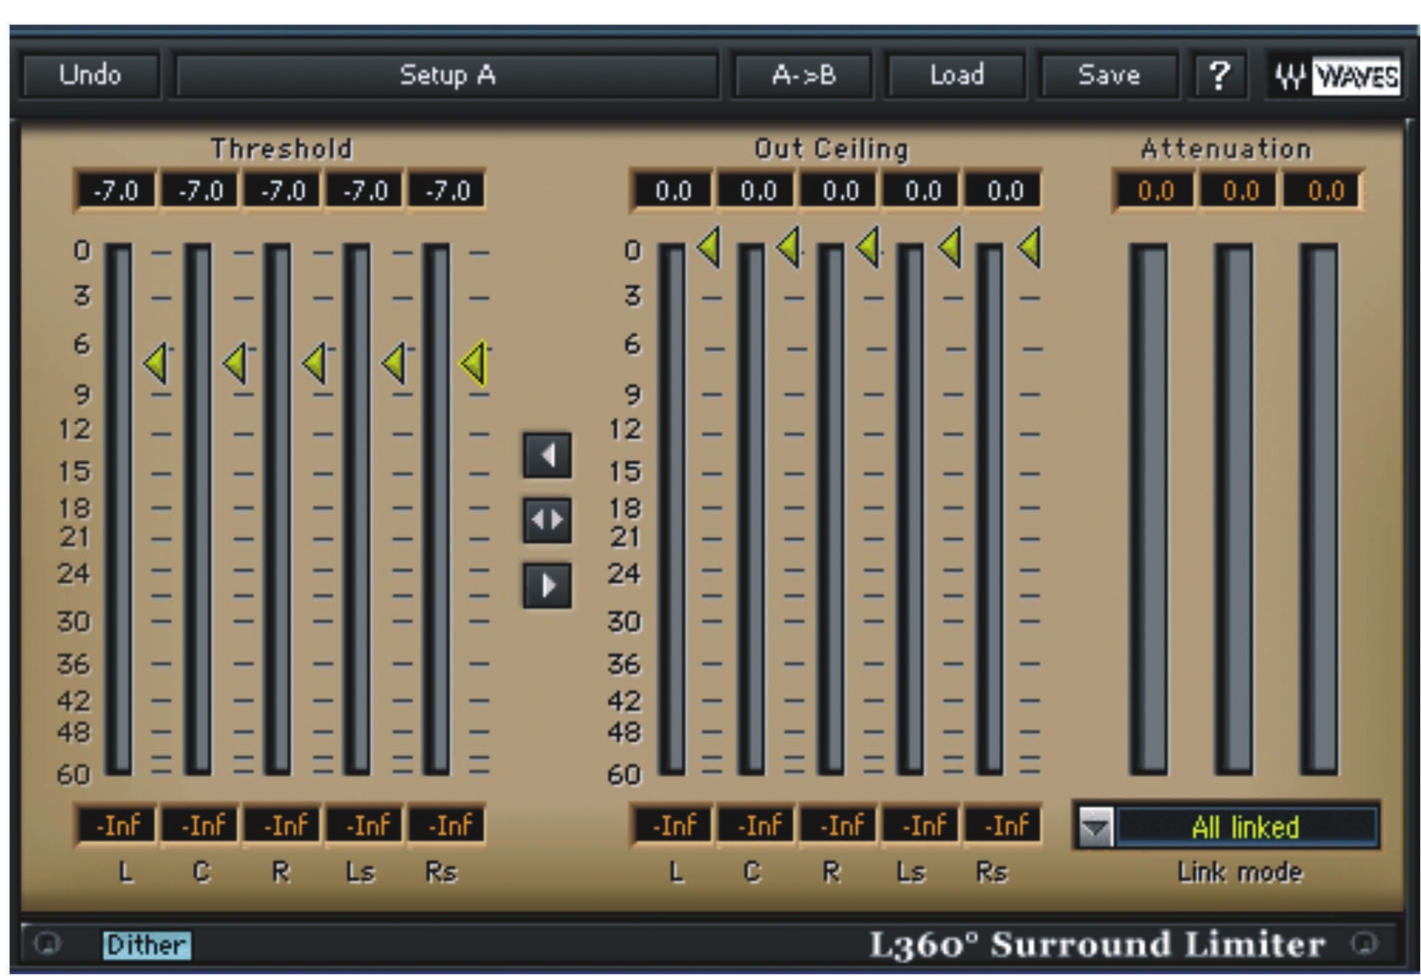Grab the Ls Out Ceiling slider arrow
This screenshot has height=980, width=1421.
click(x=950, y=247)
